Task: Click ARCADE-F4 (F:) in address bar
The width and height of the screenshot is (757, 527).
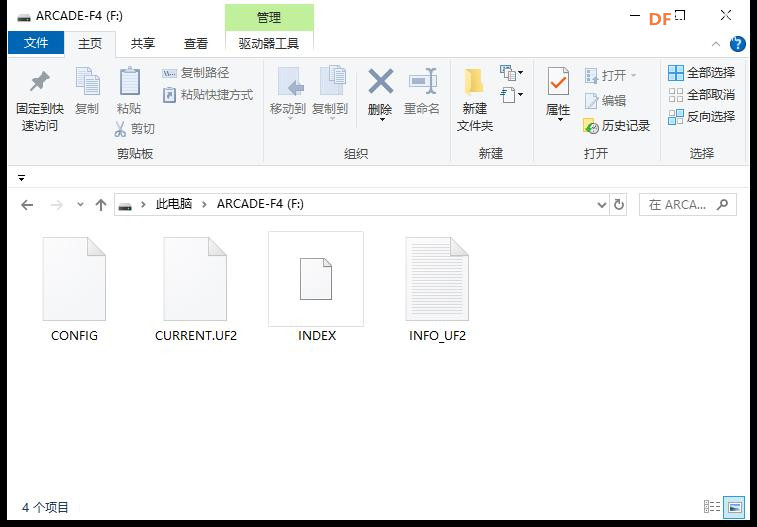Action: (x=260, y=204)
